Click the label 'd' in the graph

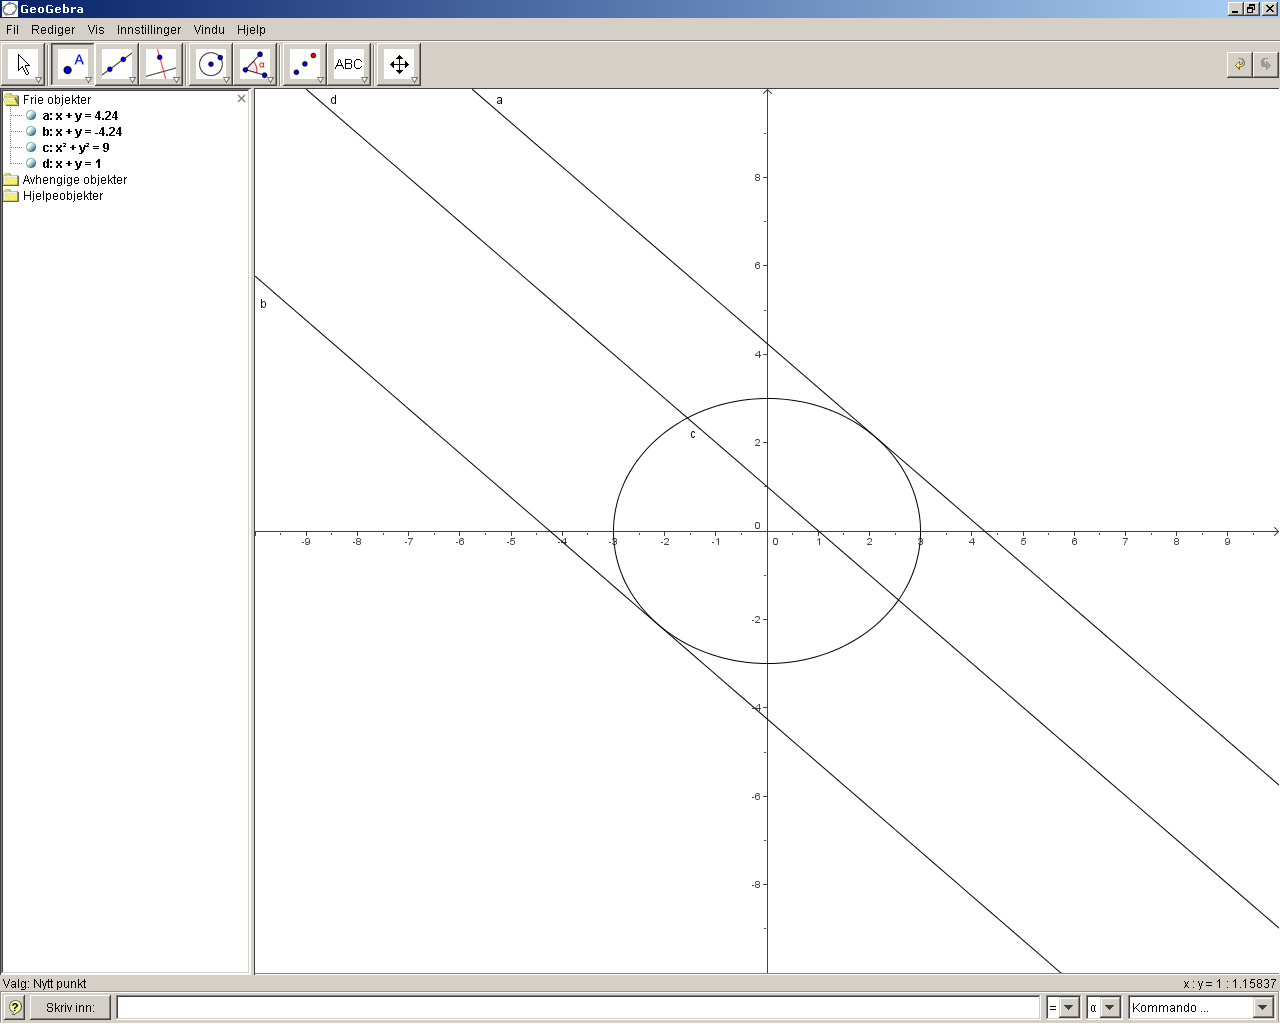tap(333, 100)
